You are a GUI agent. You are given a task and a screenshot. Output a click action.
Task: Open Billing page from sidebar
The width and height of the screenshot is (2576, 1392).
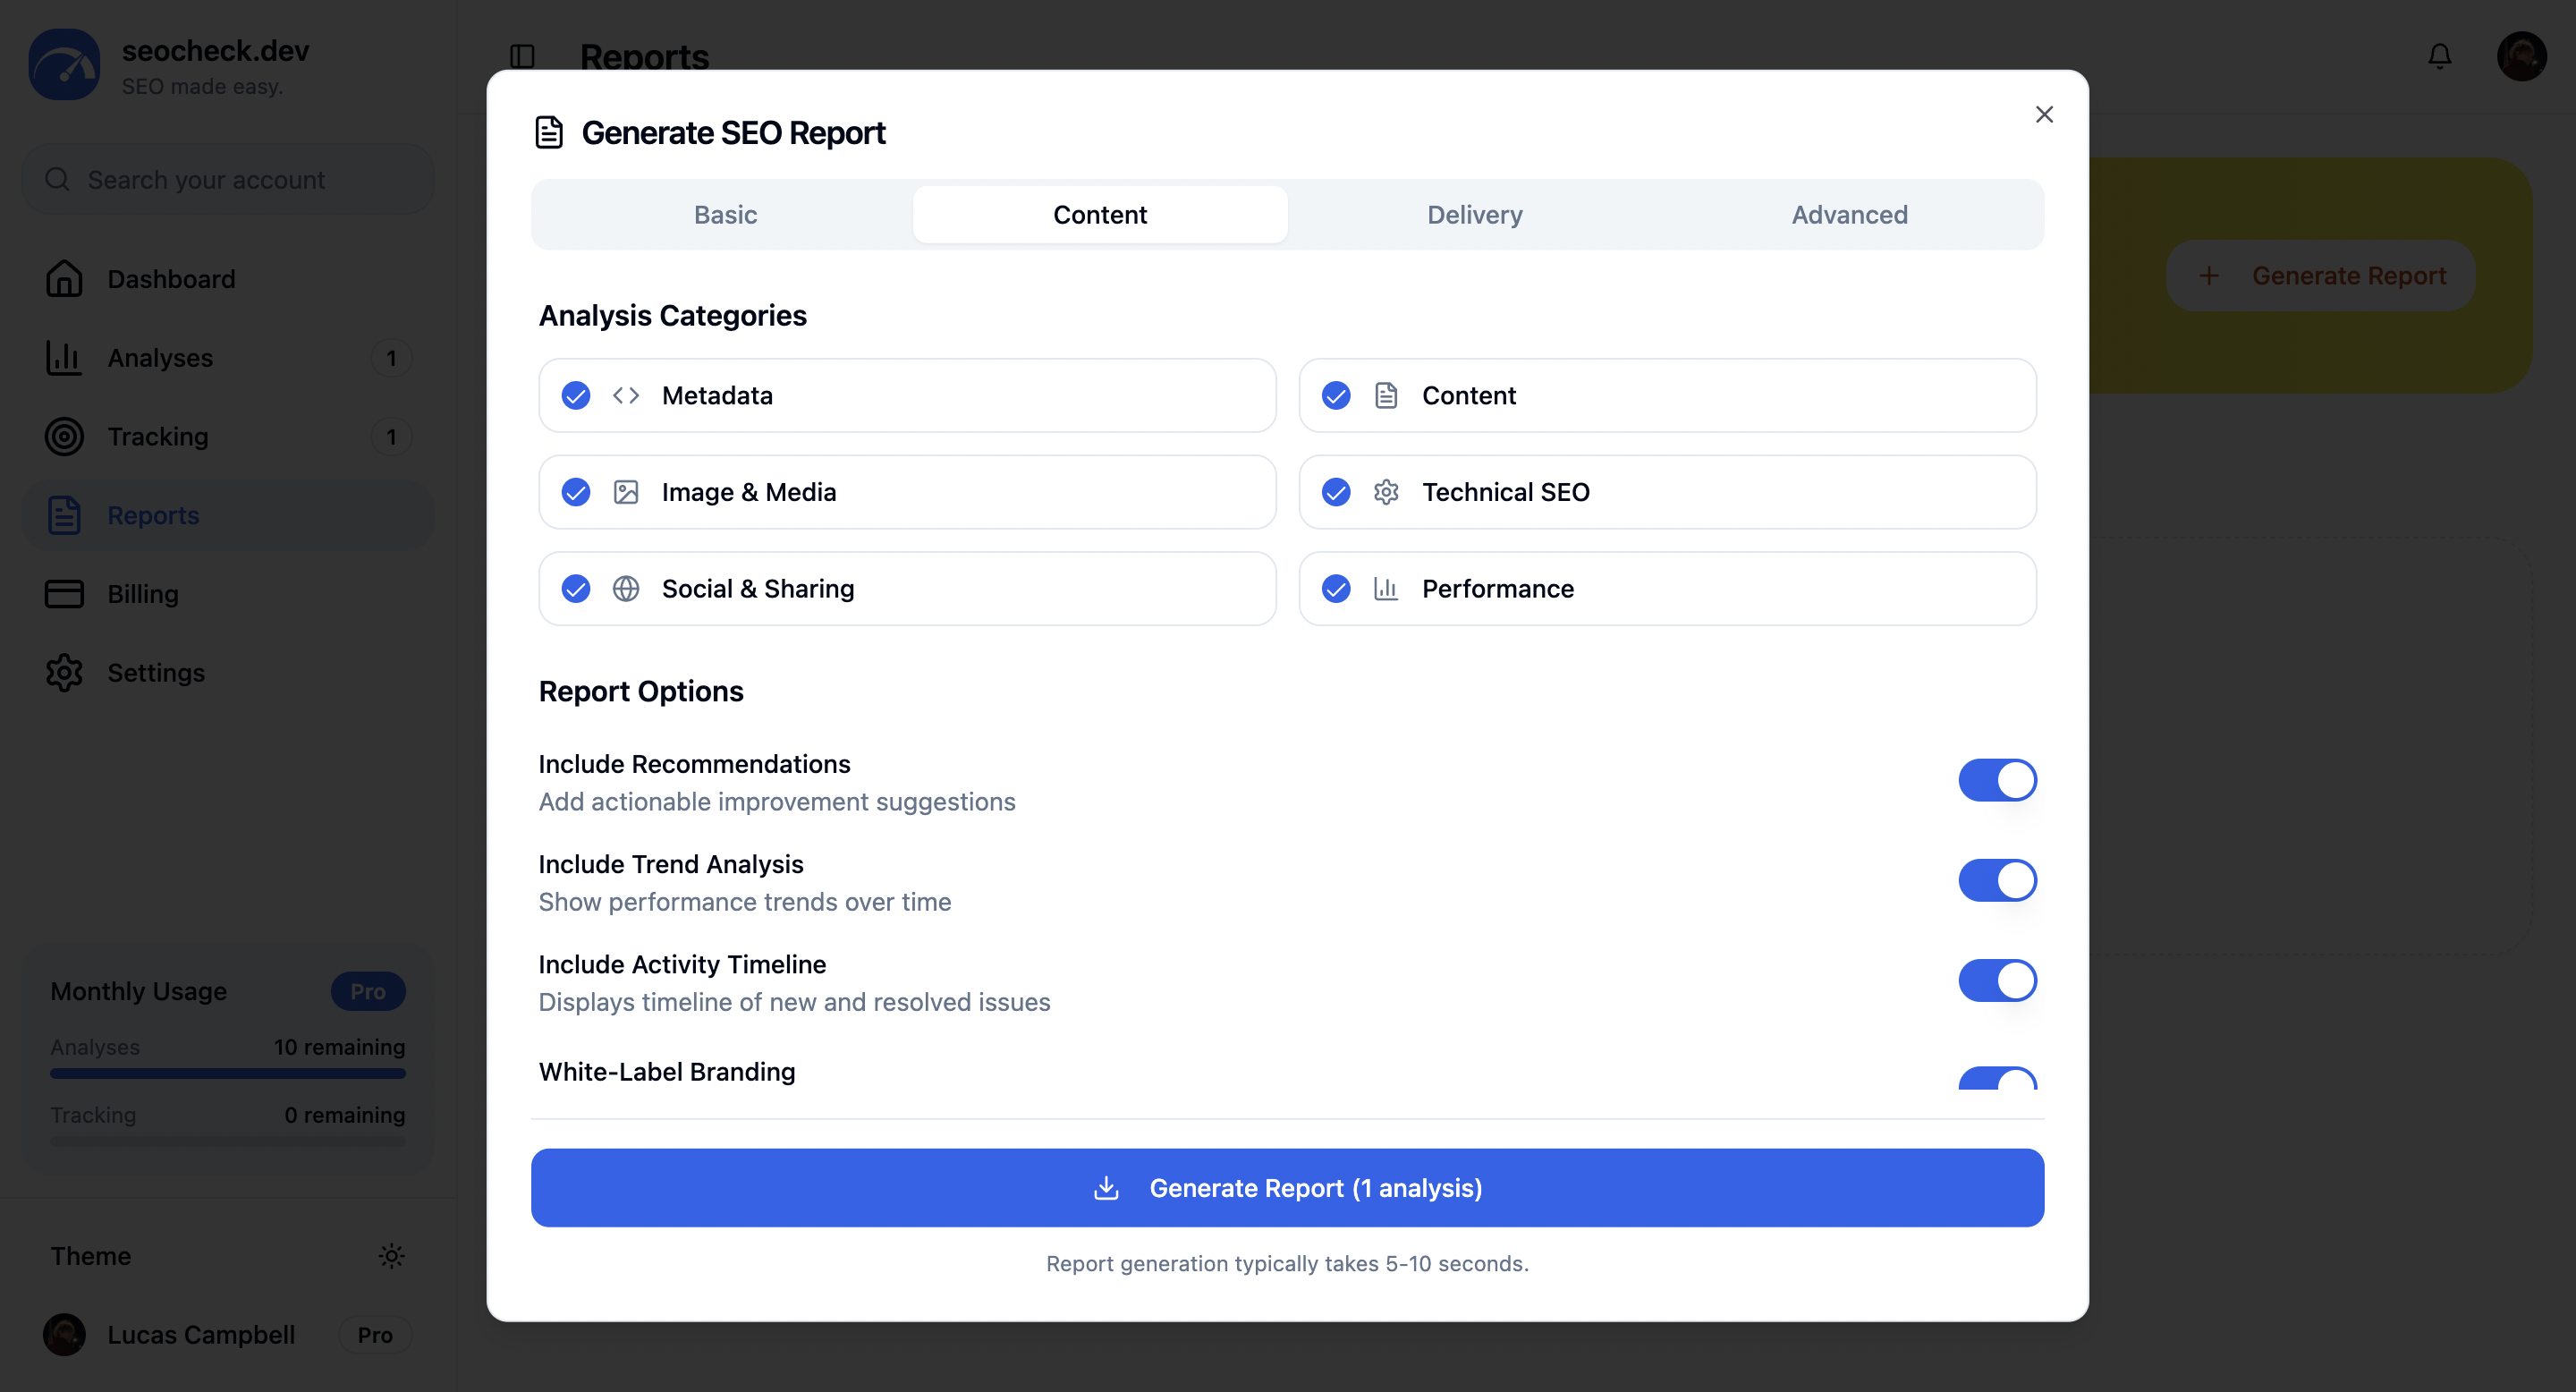[228, 594]
